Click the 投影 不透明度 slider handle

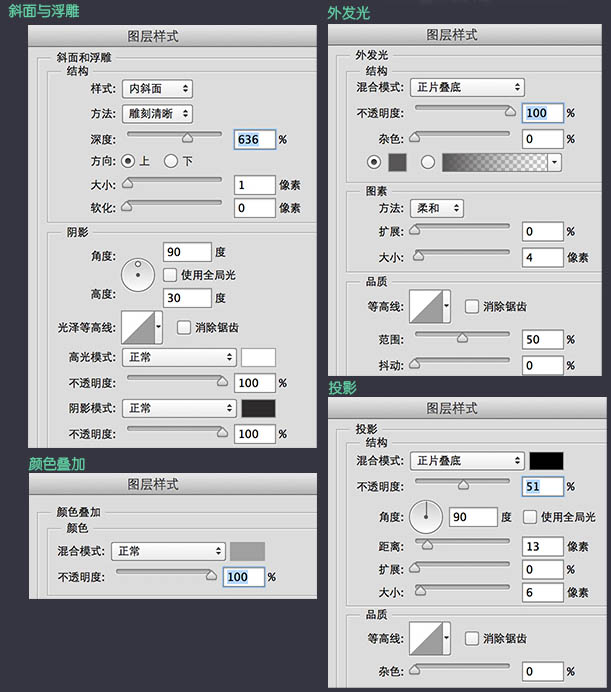tap(463, 485)
